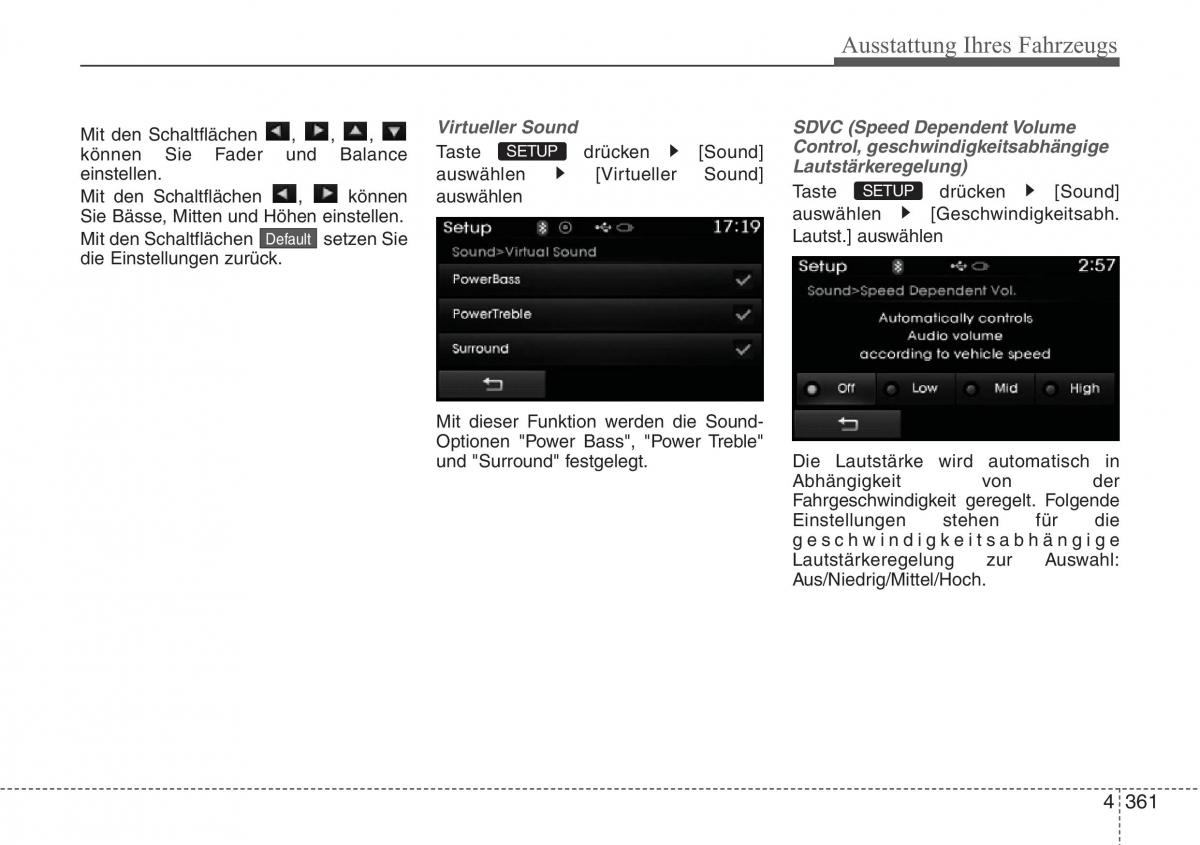Click the first left arrow button icon
This screenshot has width=1200, height=845.
click(x=278, y=131)
